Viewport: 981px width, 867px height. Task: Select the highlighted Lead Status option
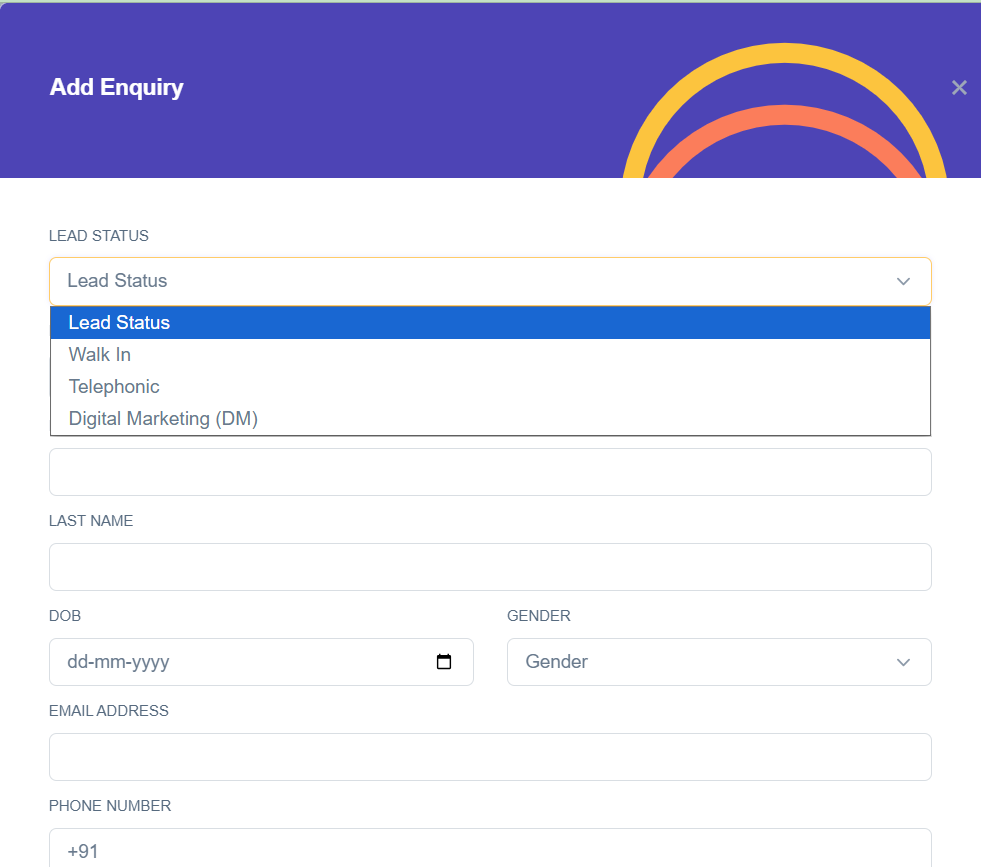click(490, 323)
